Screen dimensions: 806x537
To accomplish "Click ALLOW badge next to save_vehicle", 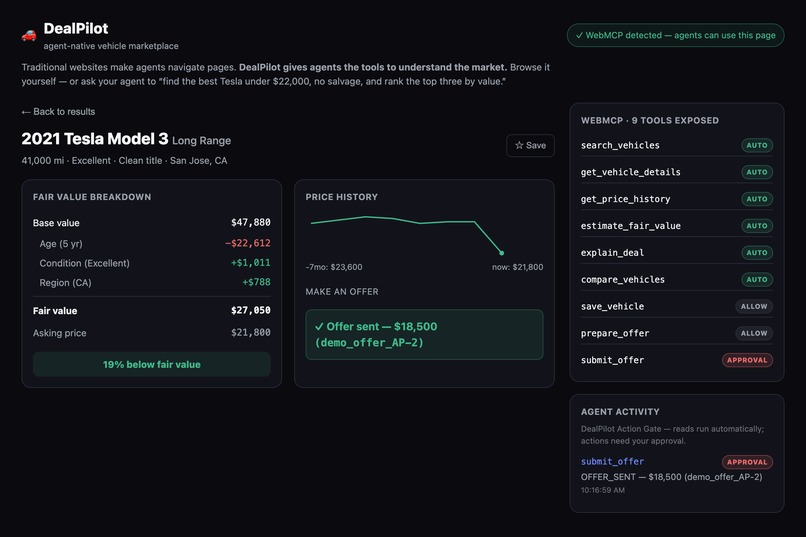I will tap(754, 306).
